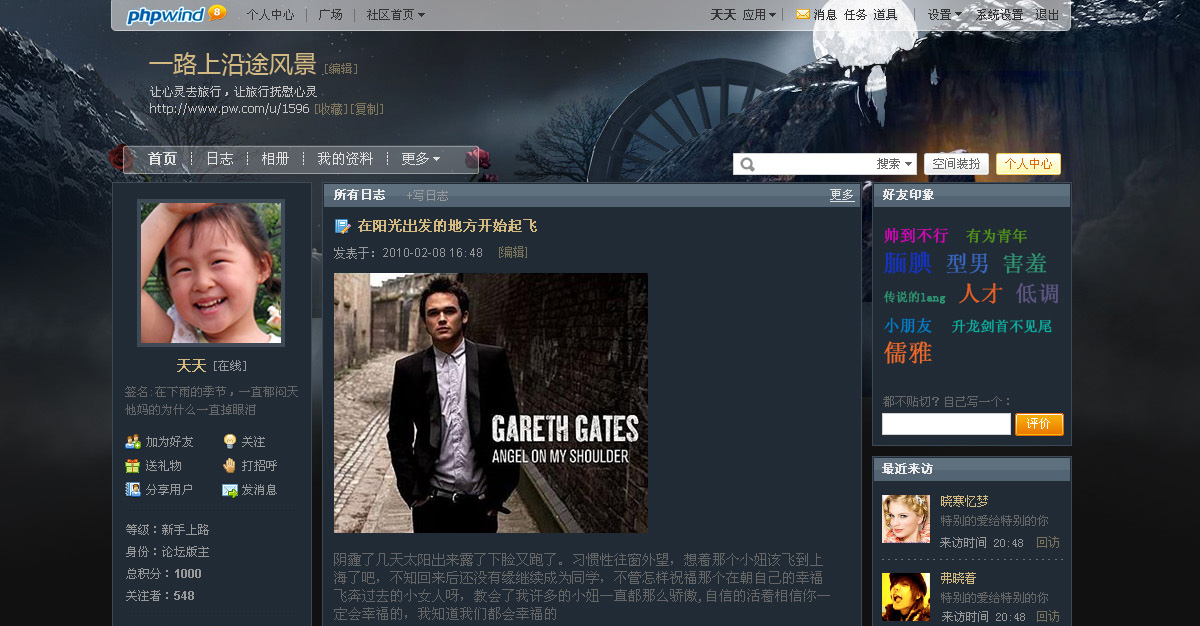The width and height of the screenshot is (1200, 626).
Task: Click the 人才 impression tag
Action: 980,293
